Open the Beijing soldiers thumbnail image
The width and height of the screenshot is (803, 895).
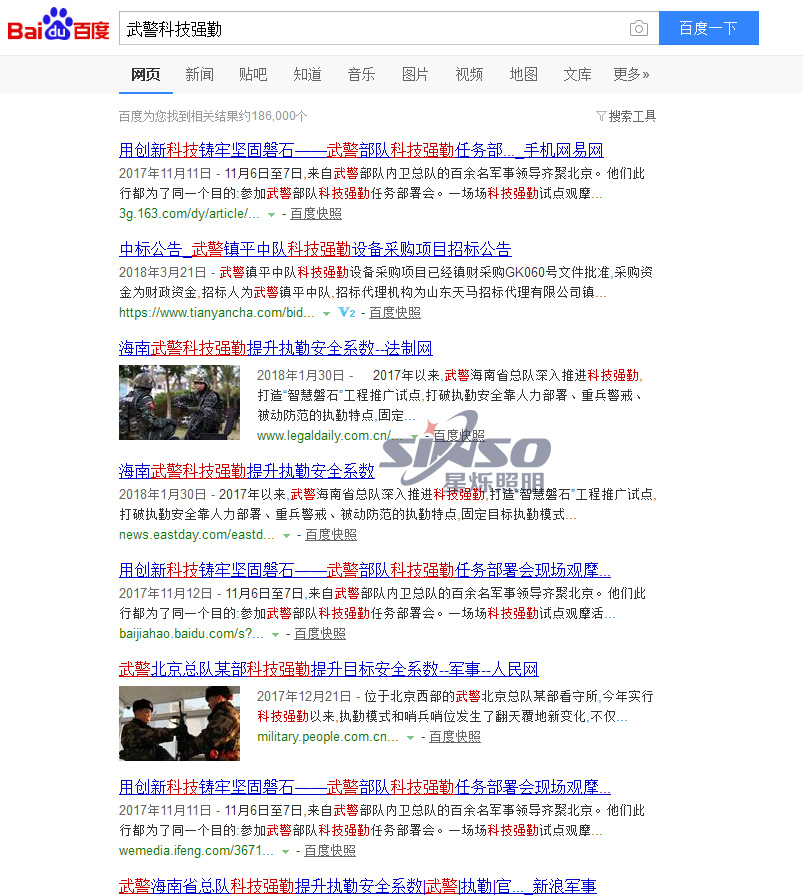(179, 722)
